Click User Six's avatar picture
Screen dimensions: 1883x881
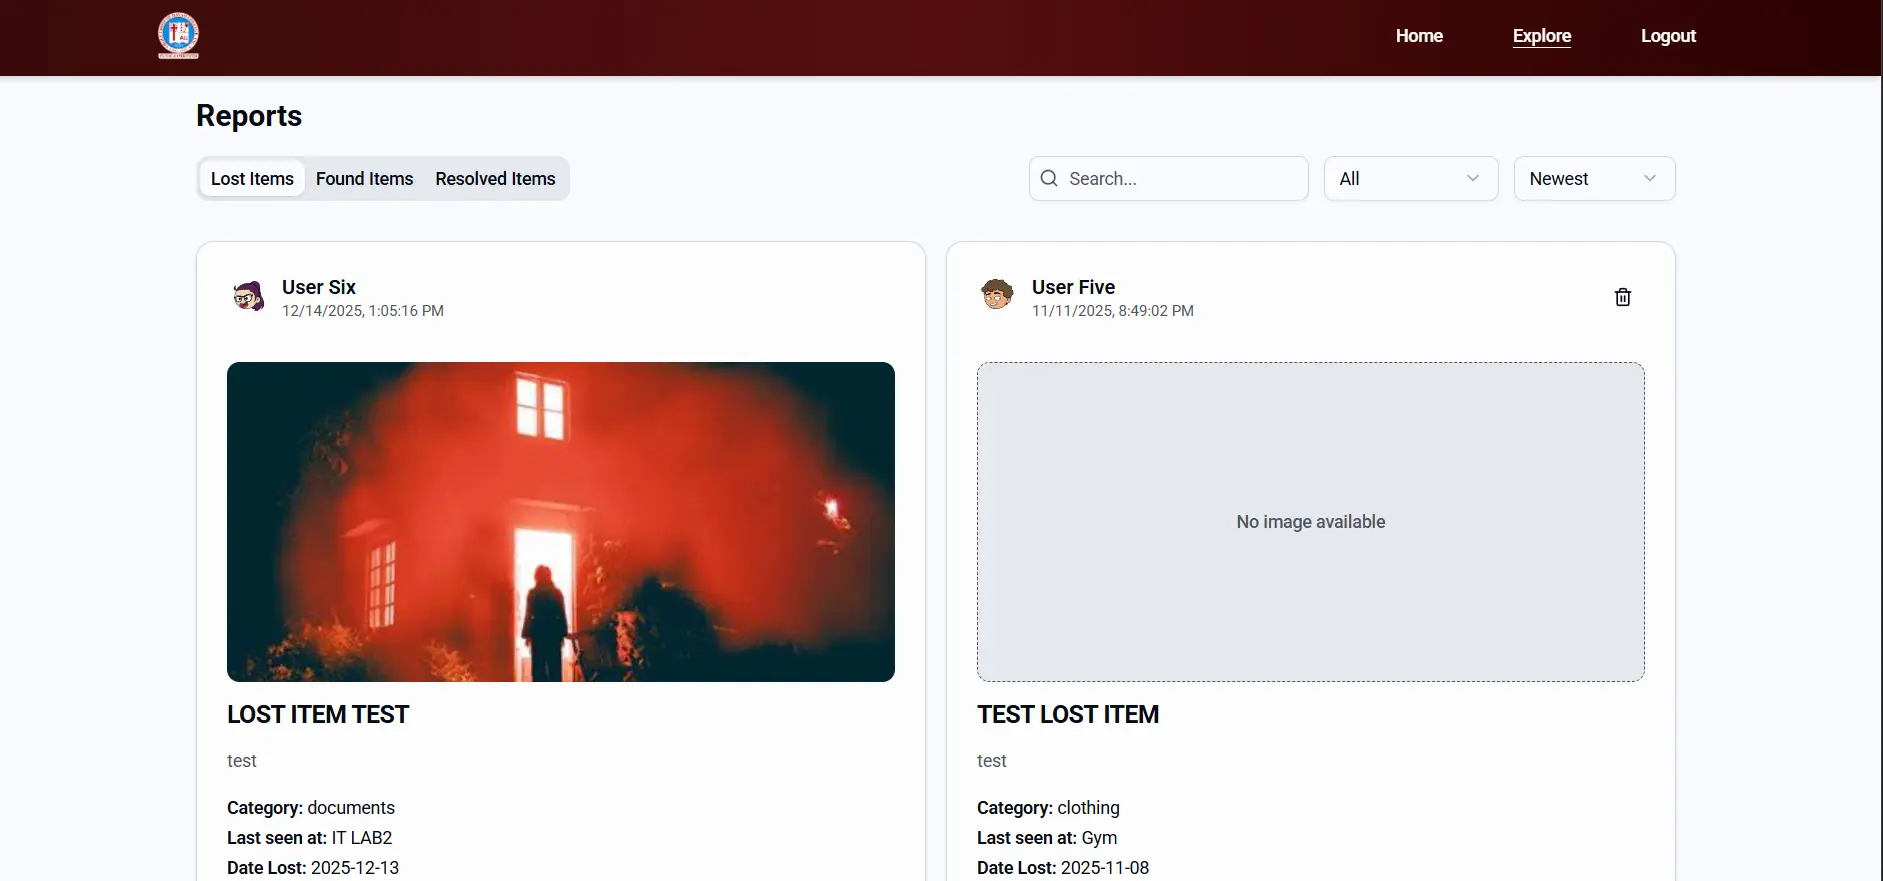tap(249, 296)
